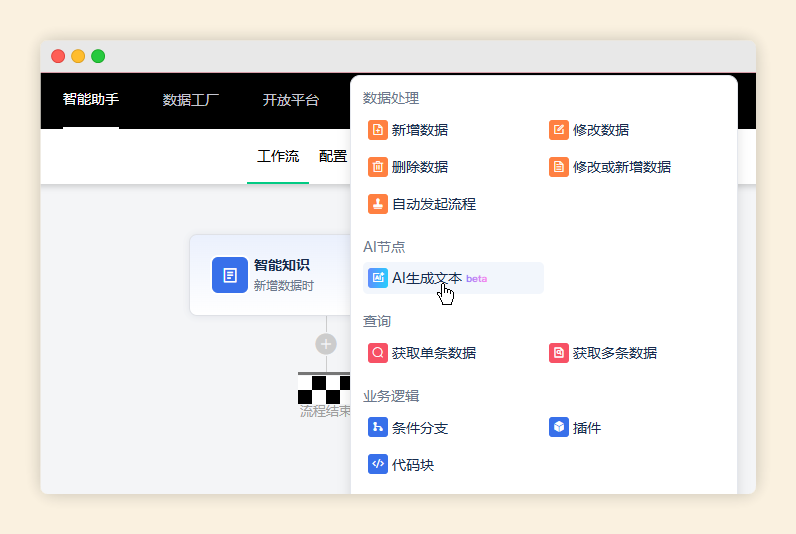Click the 新增数据 orange icon
The image size is (796, 534).
click(x=377, y=130)
